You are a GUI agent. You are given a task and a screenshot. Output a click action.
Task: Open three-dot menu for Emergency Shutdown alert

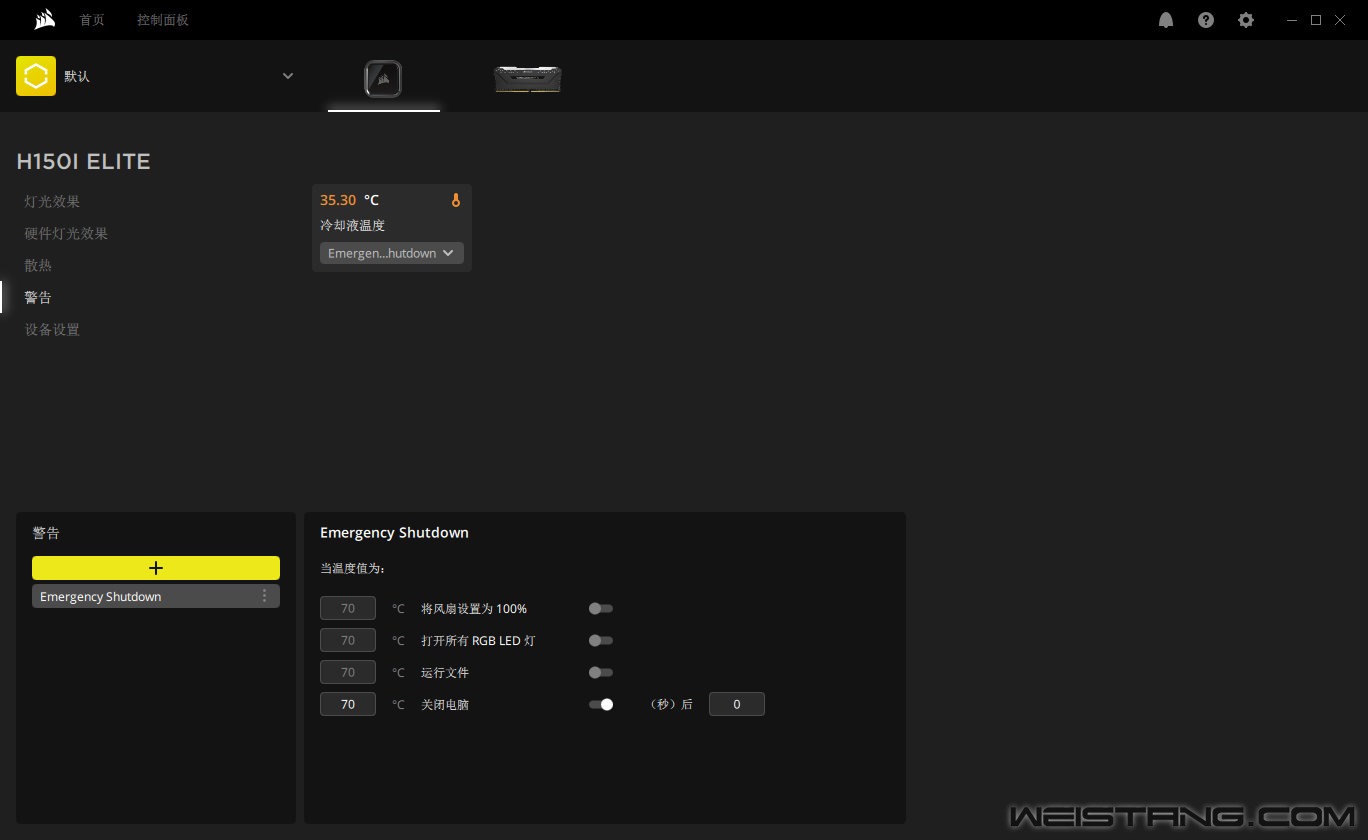pyautogui.click(x=264, y=596)
